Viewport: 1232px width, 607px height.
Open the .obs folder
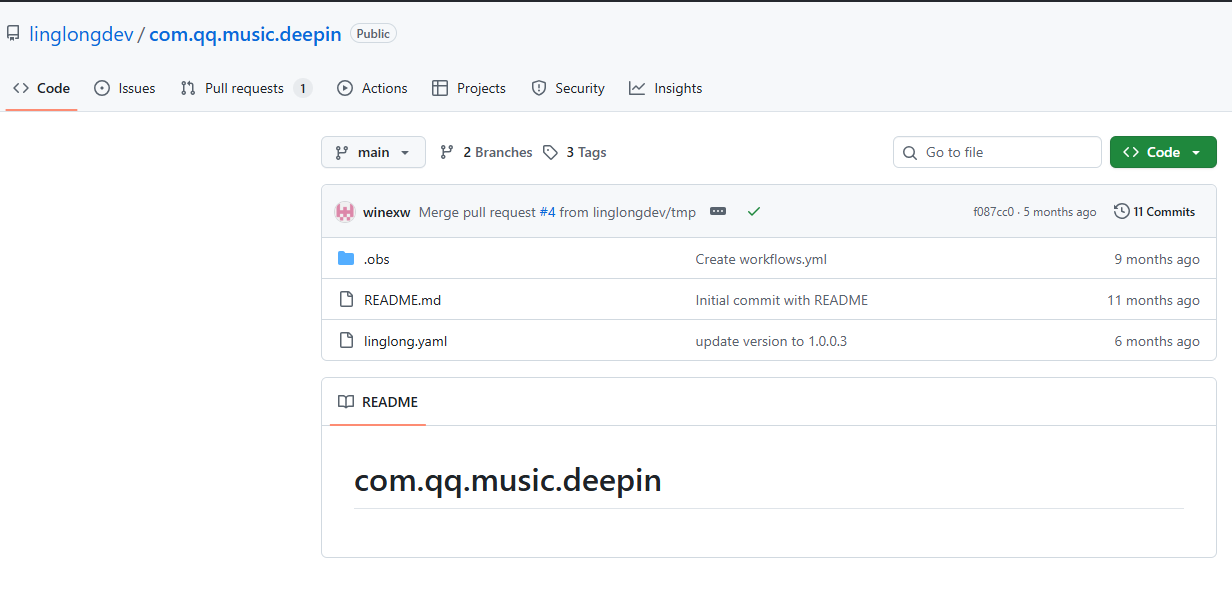tap(376, 259)
